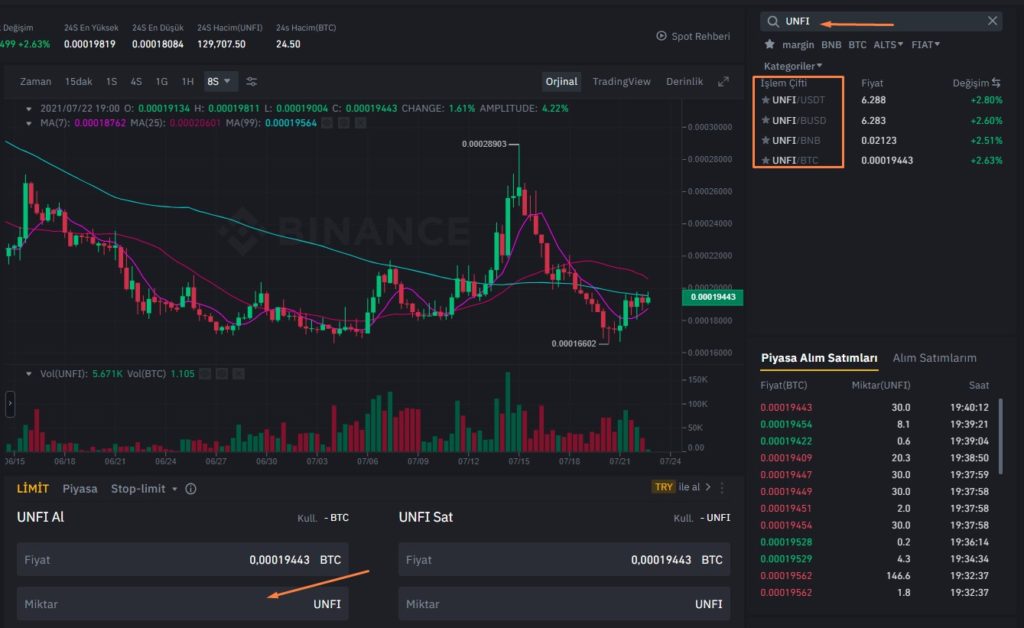Expand the side panel handle left of the volume chart
Viewport: 1024px width, 628px height.
pos(10,404)
